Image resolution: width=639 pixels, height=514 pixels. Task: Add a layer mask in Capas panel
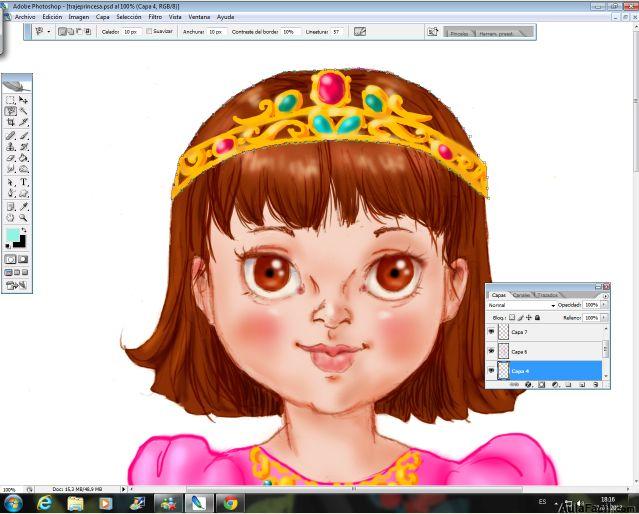coord(542,384)
